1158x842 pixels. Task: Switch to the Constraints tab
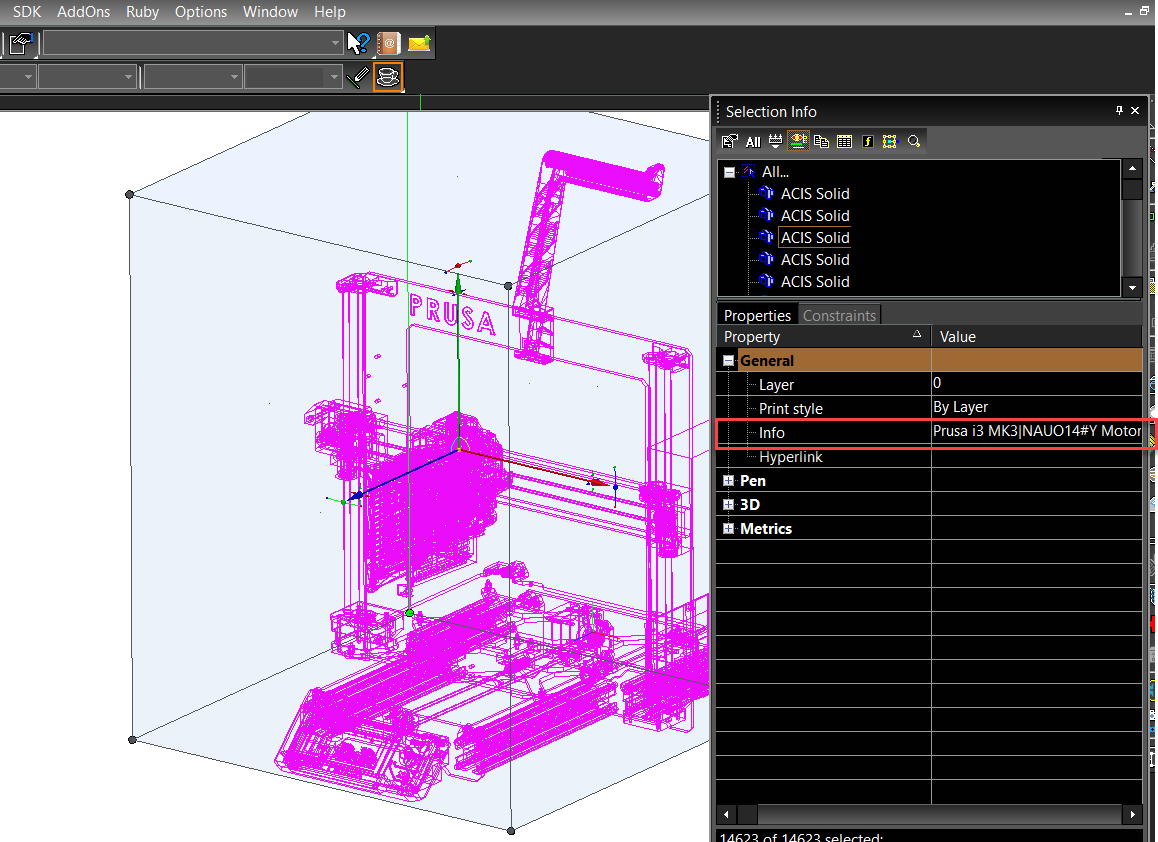(839, 315)
